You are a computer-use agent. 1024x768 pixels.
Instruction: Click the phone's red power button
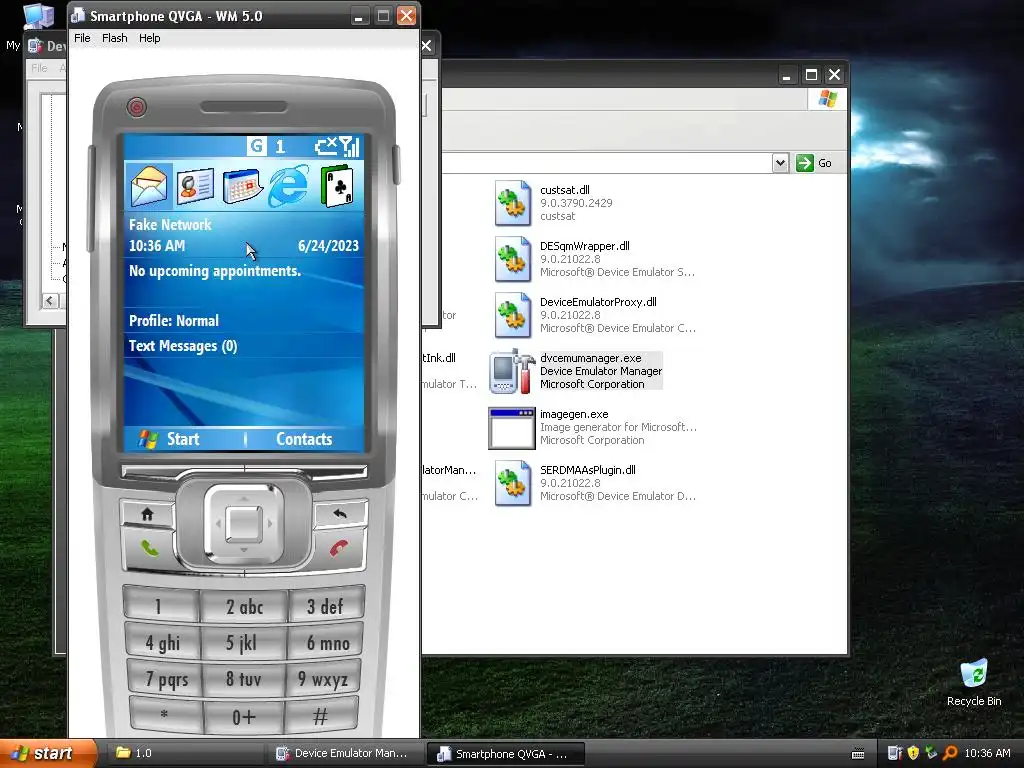coord(136,107)
